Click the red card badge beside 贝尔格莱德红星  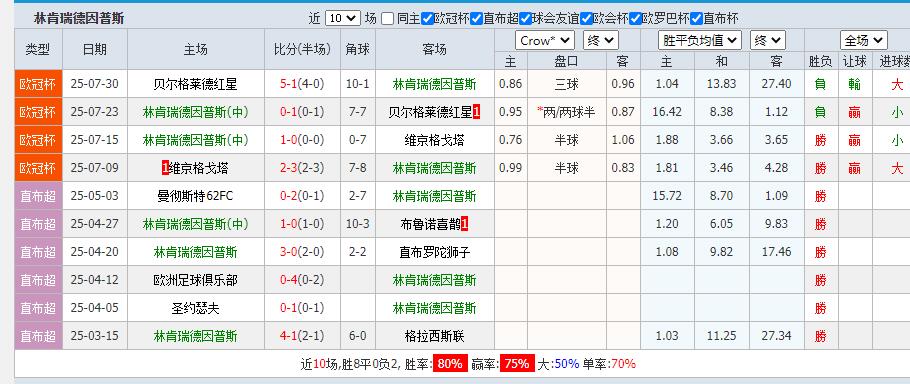pyautogui.click(x=476, y=112)
